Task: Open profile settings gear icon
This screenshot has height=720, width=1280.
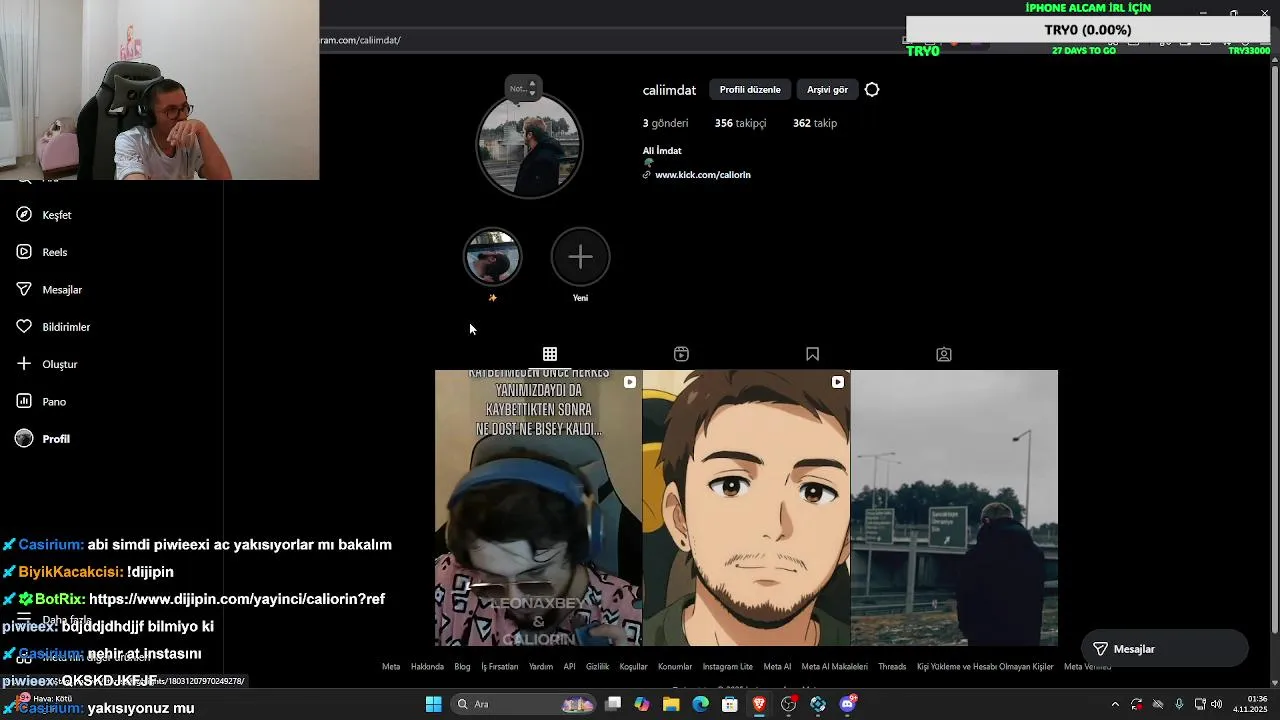Action: tap(872, 90)
